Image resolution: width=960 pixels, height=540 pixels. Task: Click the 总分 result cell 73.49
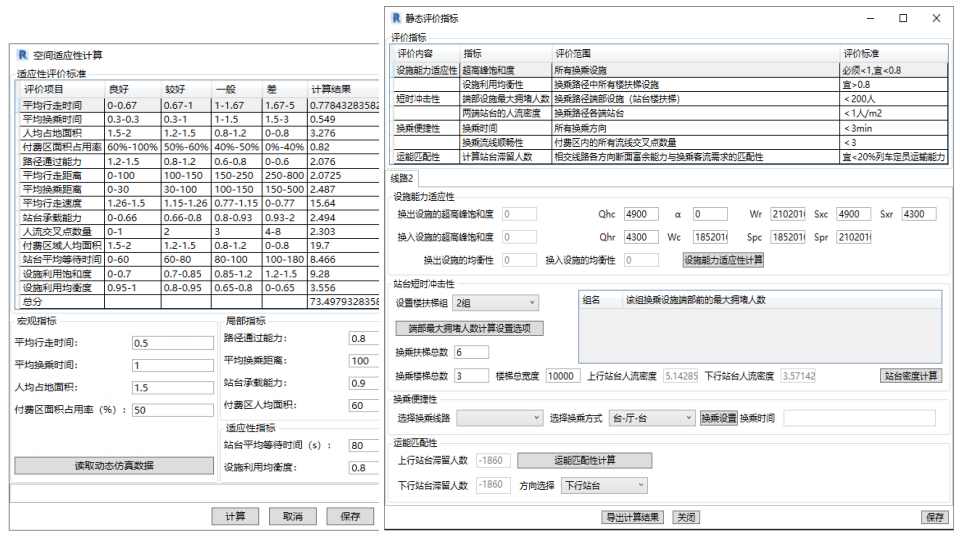(343, 302)
